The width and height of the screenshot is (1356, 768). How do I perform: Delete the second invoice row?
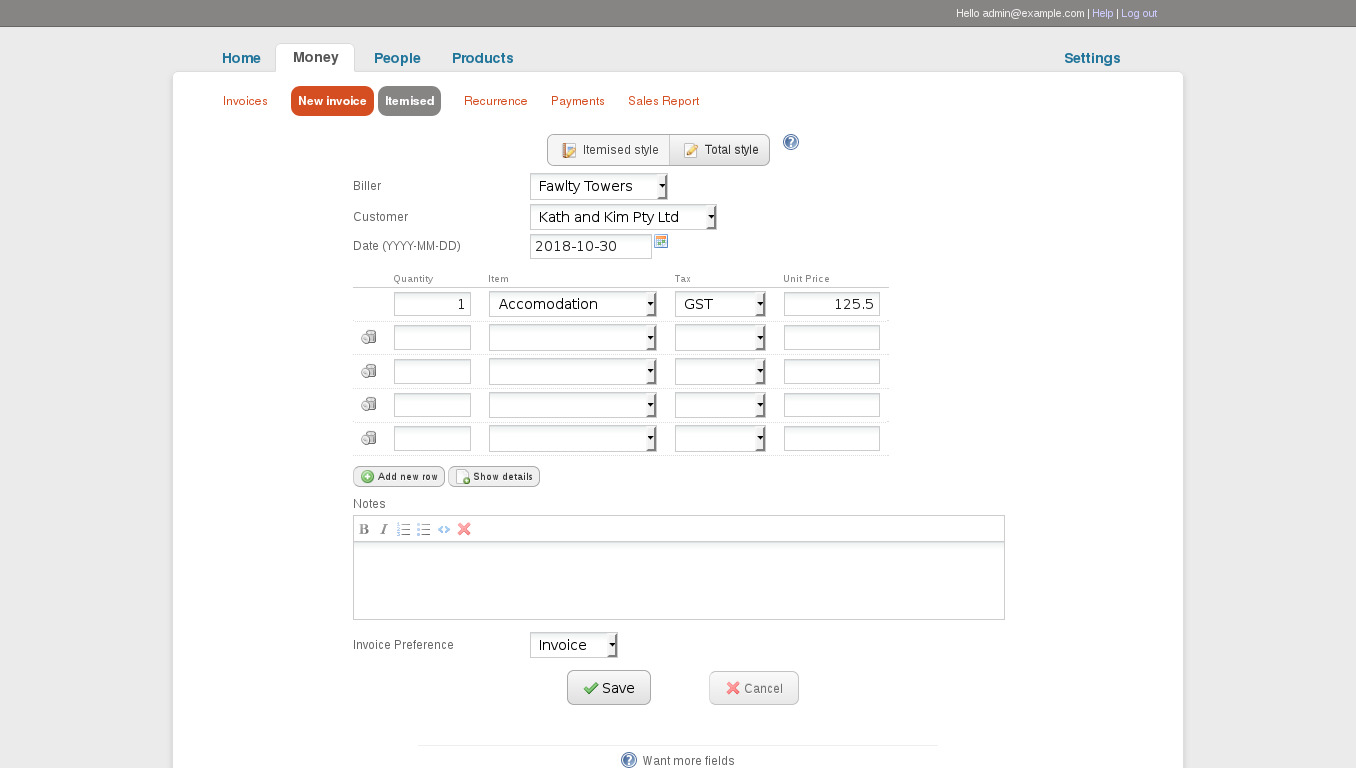pos(369,338)
